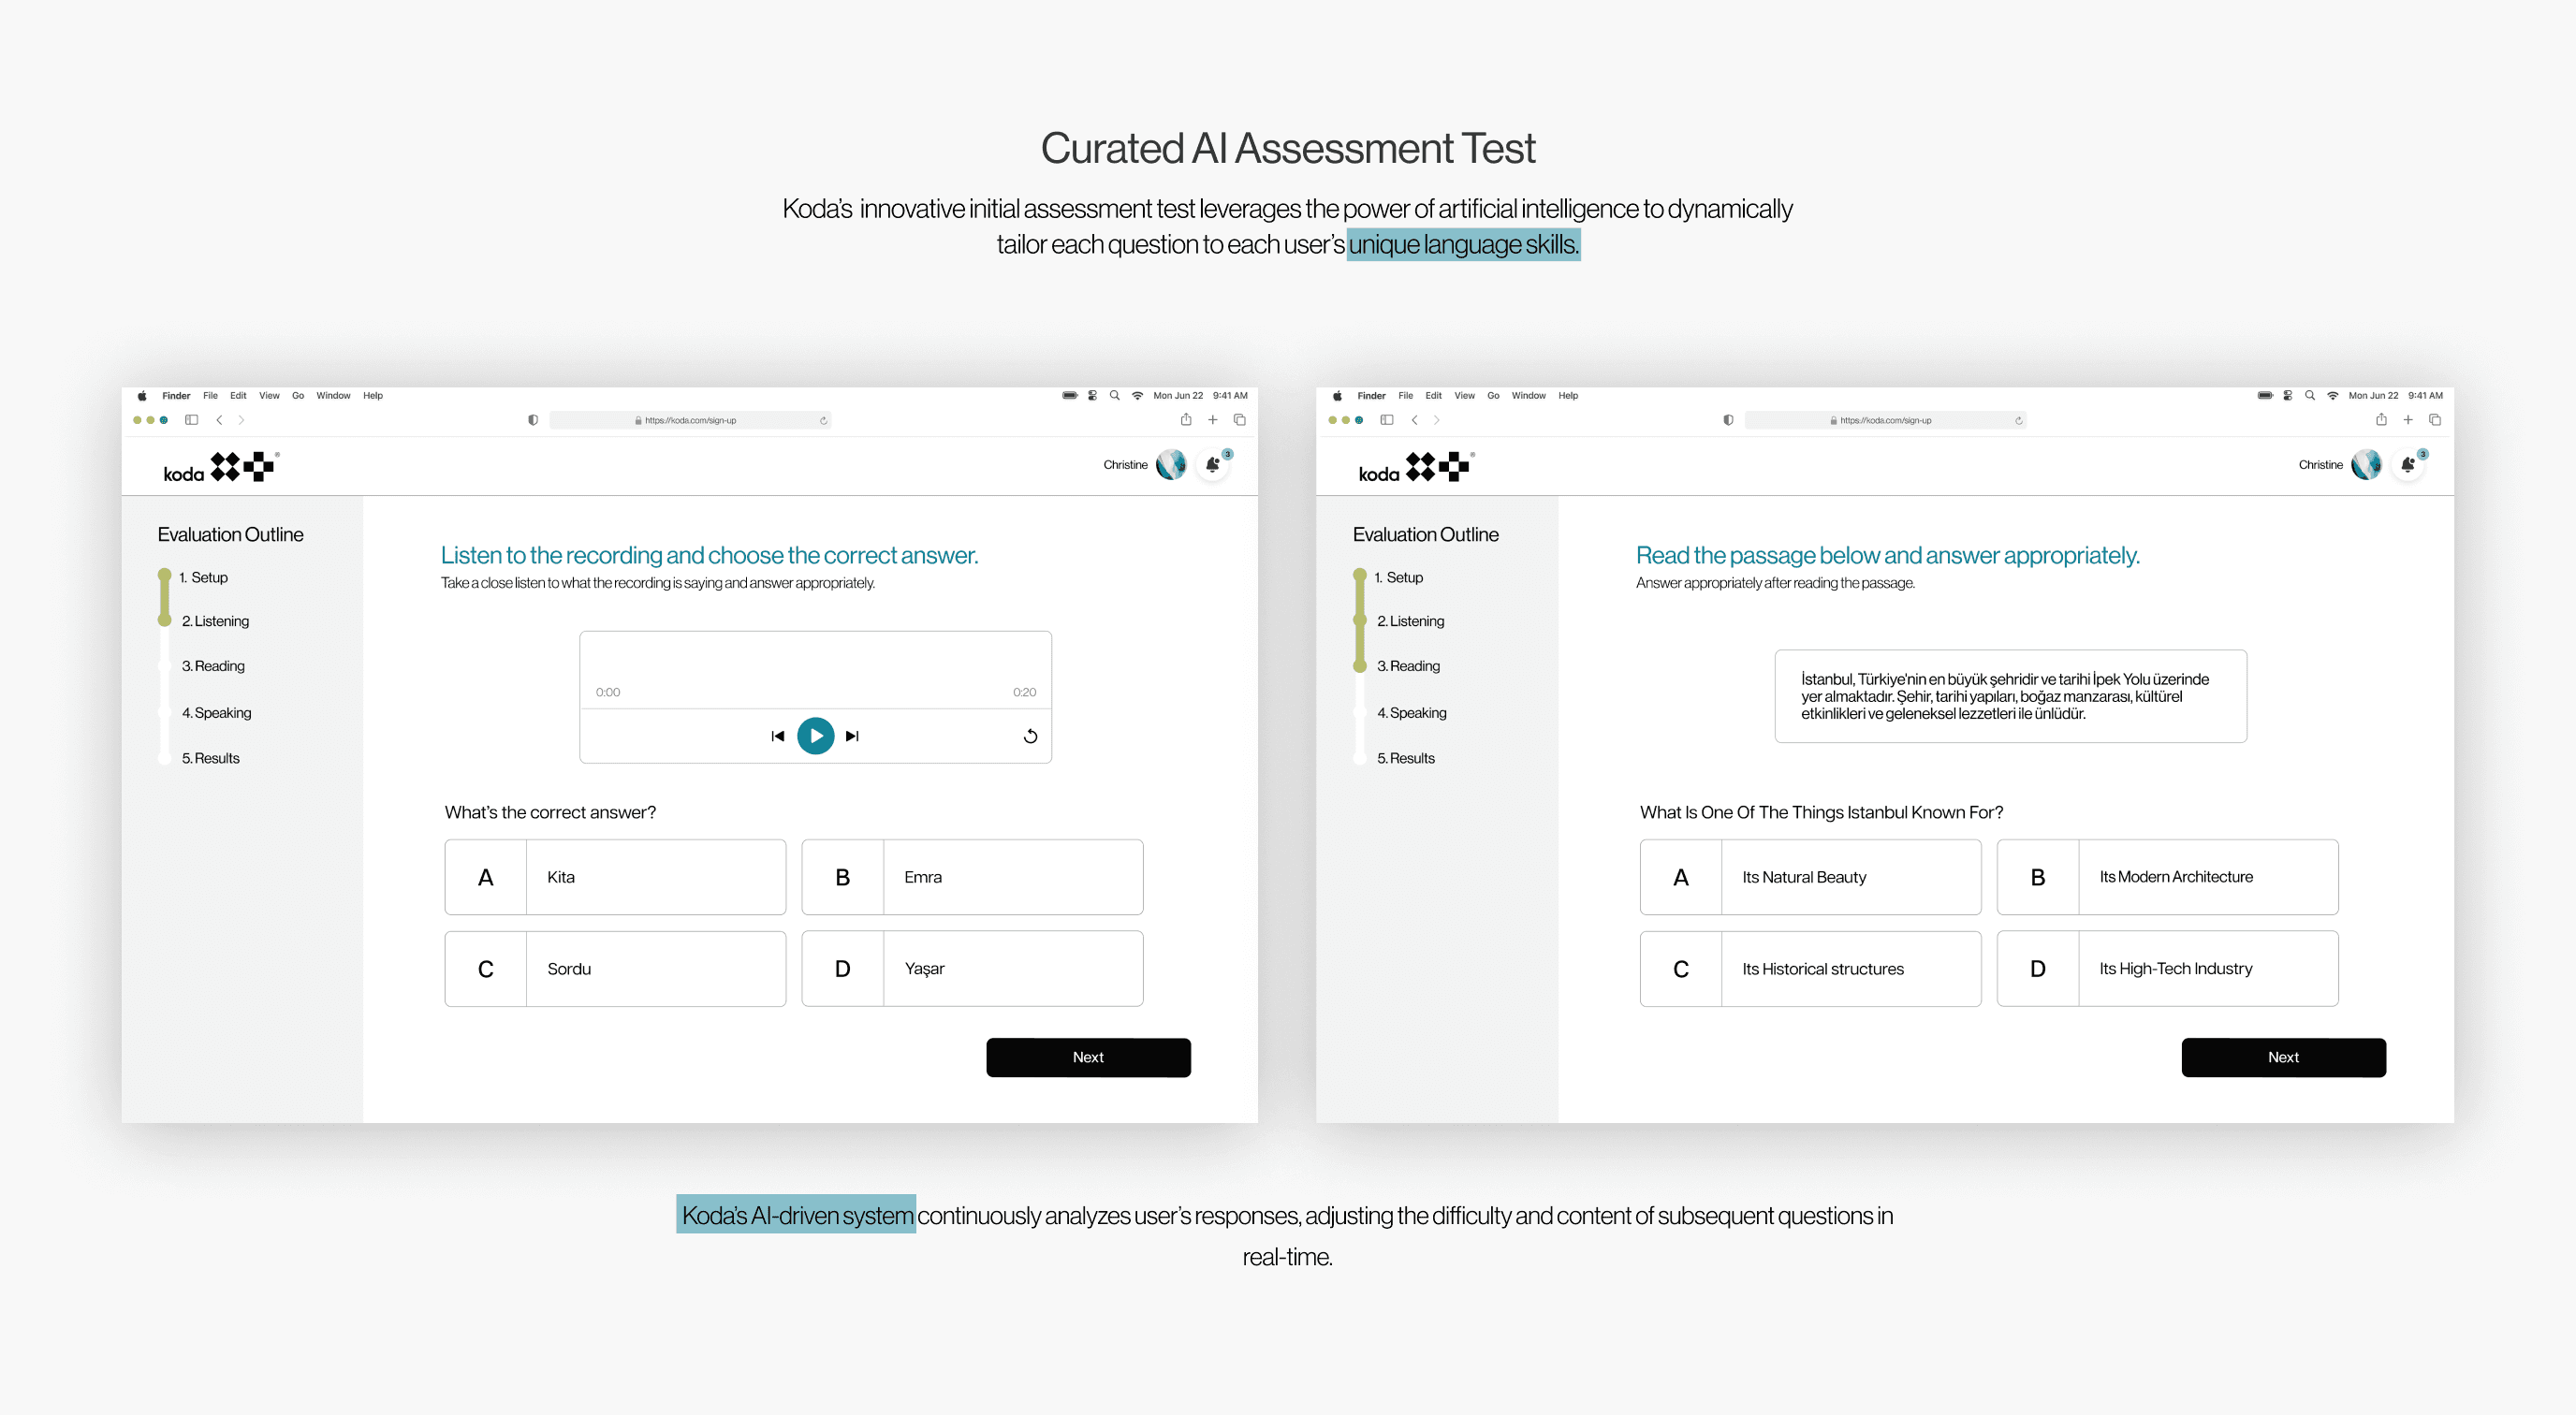Viewport: 2576px width, 1415px height.
Task: Toggle the sidebar icon in the left browser toolbar
Action: tap(191, 420)
